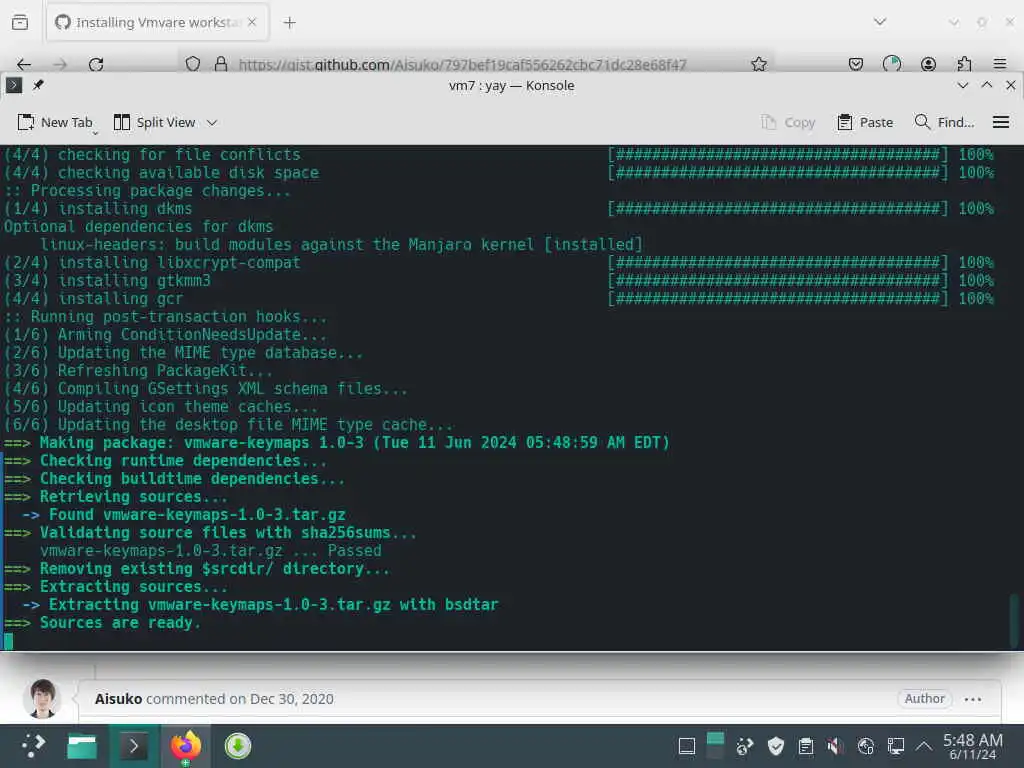Click the Copy toolbar button

(x=788, y=122)
